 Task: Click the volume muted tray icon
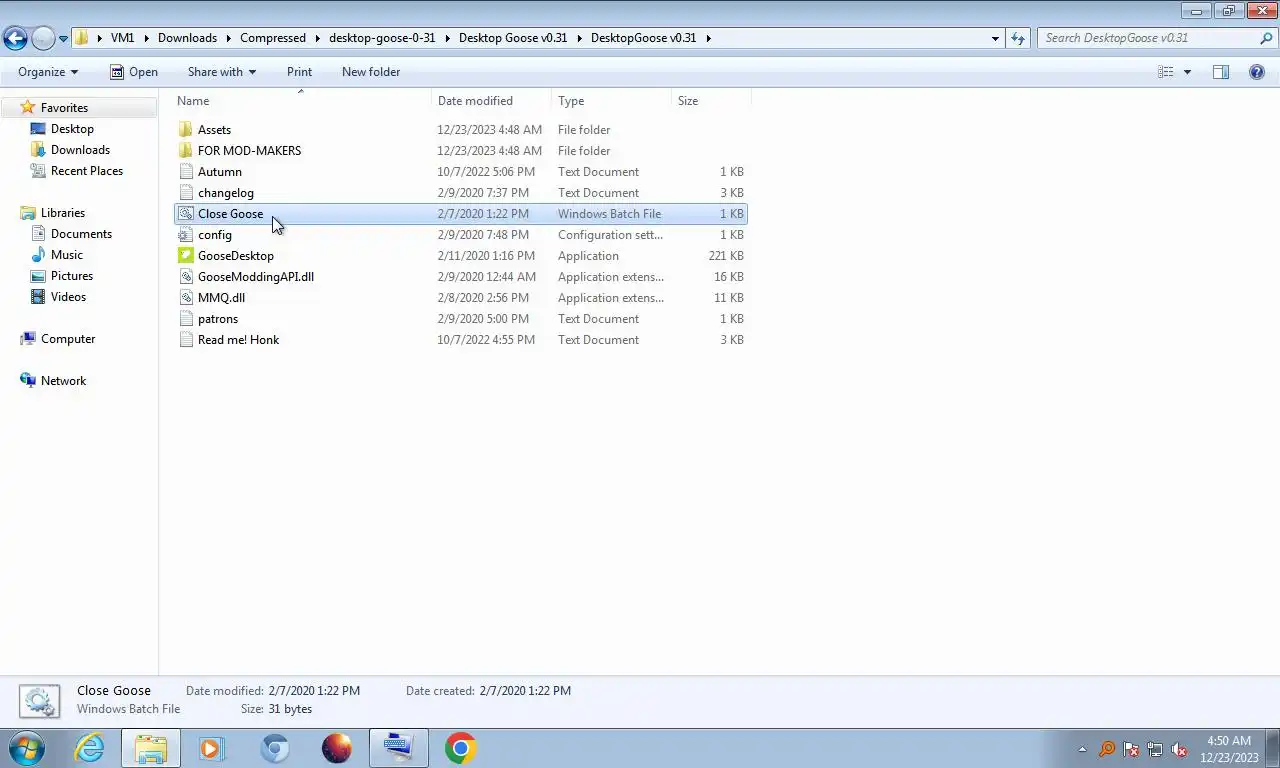pos(1179,749)
